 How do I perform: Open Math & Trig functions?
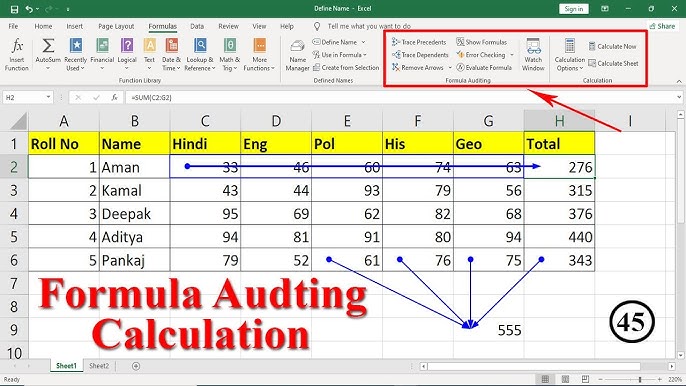(x=229, y=54)
